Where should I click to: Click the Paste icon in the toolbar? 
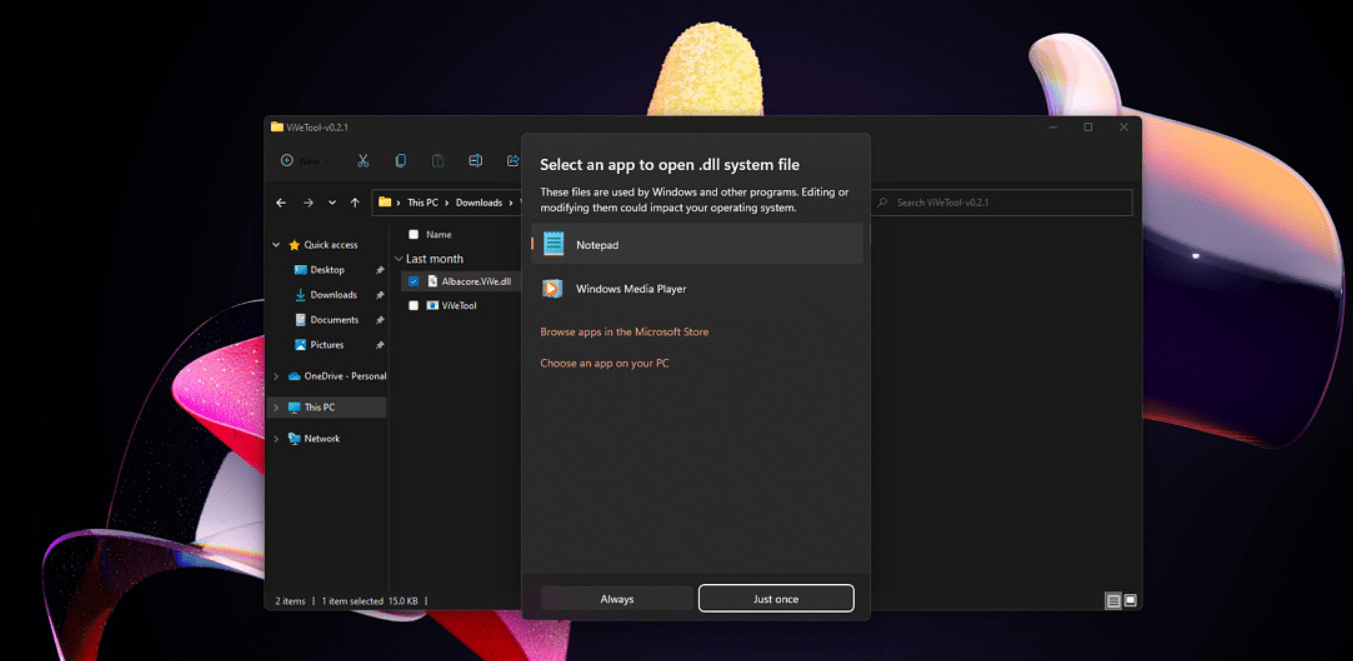[438, 160]
